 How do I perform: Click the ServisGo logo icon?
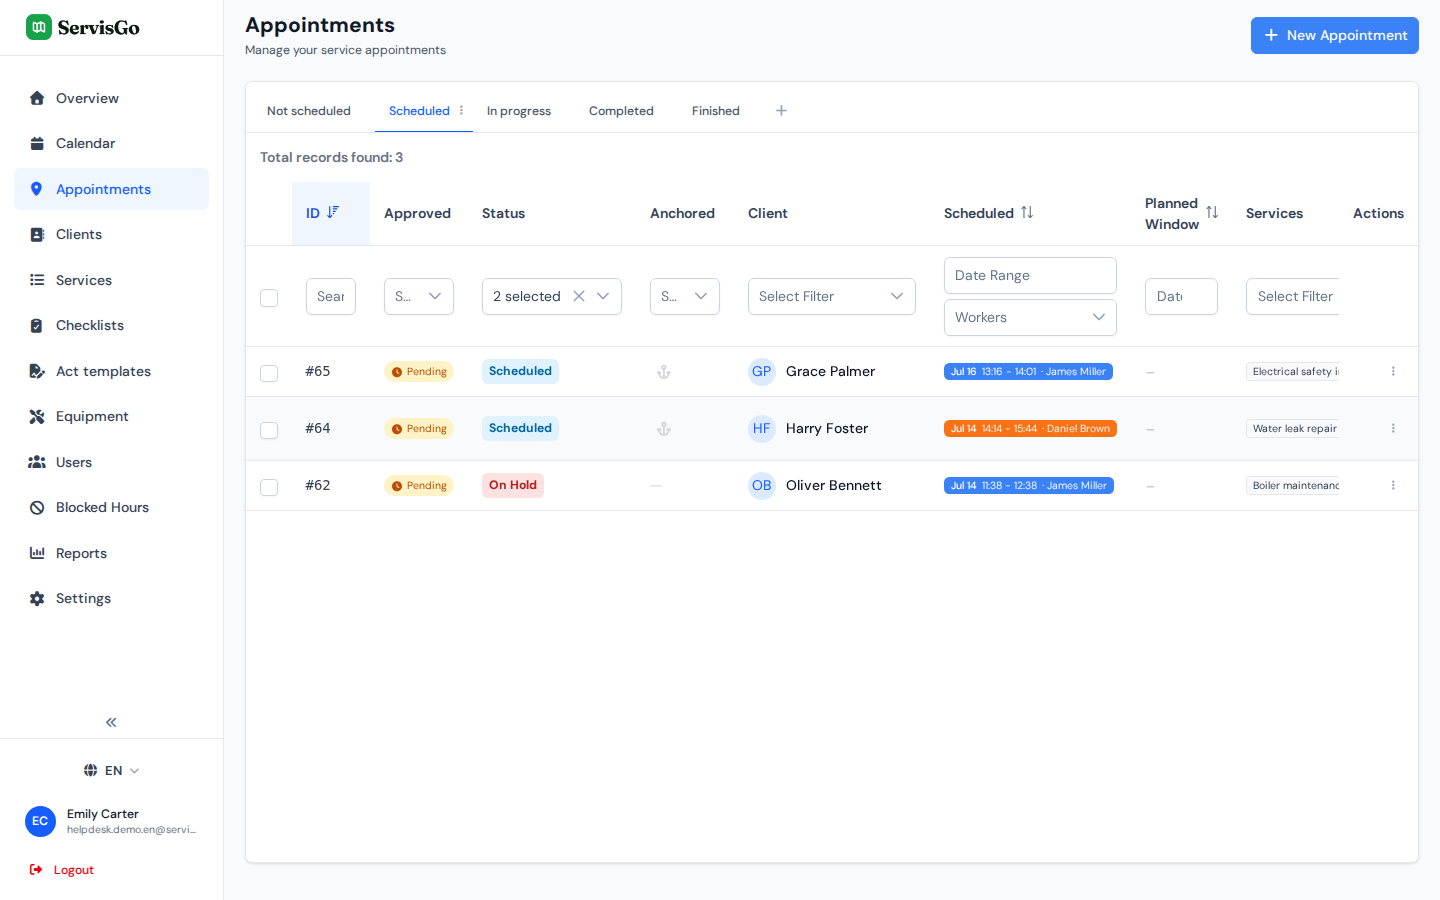pos(39,27)
